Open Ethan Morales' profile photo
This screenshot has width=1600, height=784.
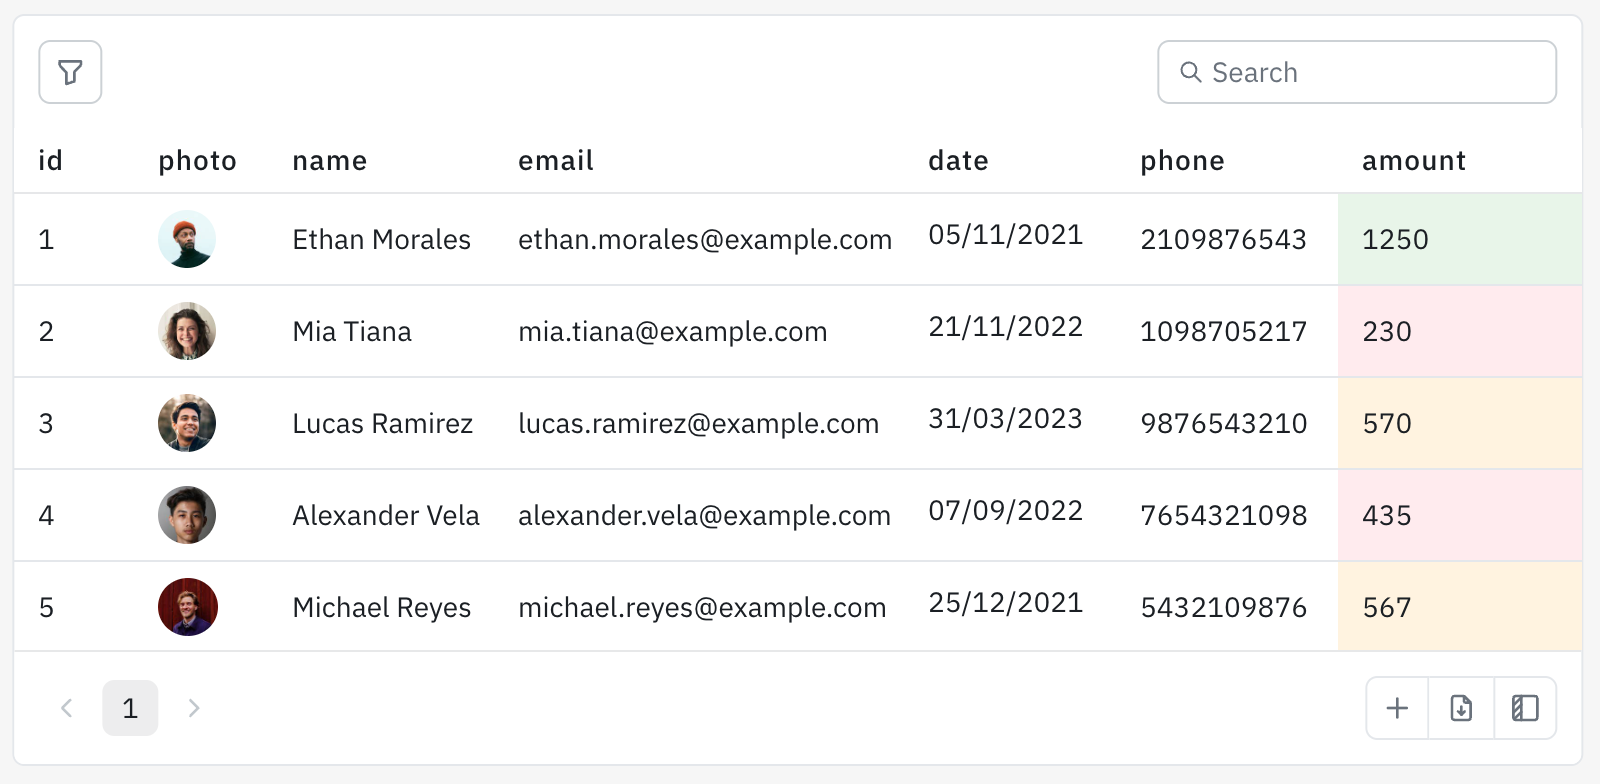tap(187, 239)
